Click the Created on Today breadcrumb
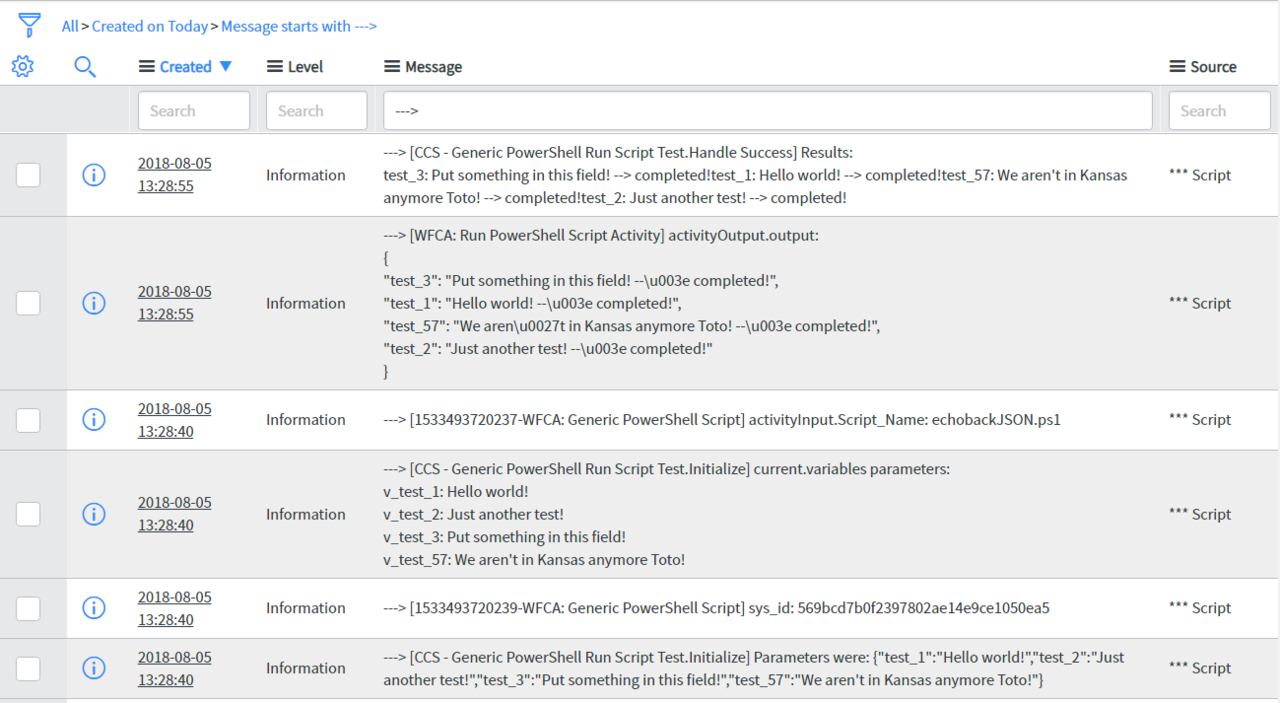Image resolution: width=1280 pixels, height=703 pixels. coord(150,27)
